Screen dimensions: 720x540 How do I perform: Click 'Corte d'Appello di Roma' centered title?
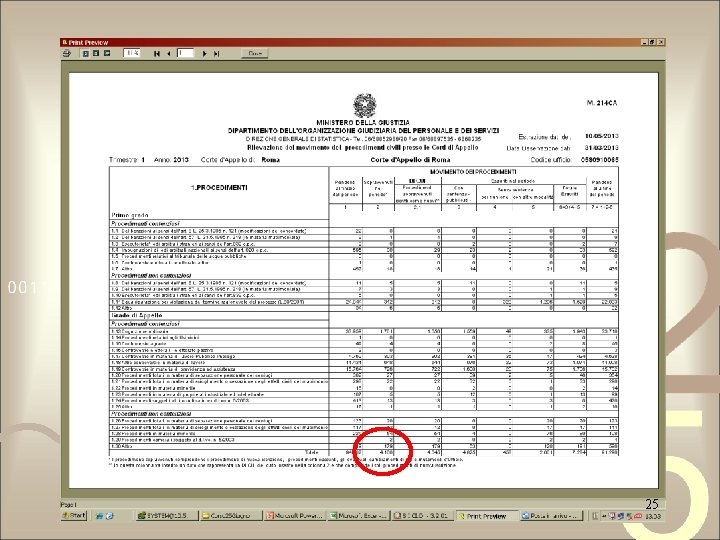(x=410, y=160)
